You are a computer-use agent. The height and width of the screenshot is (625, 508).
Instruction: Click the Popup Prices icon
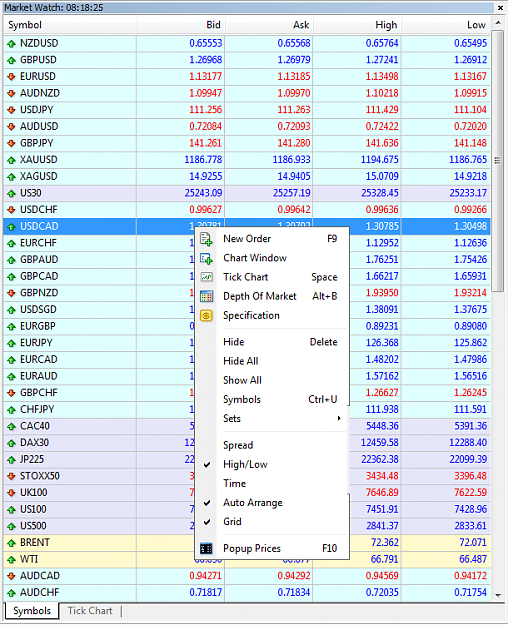[x=206, y=548]
